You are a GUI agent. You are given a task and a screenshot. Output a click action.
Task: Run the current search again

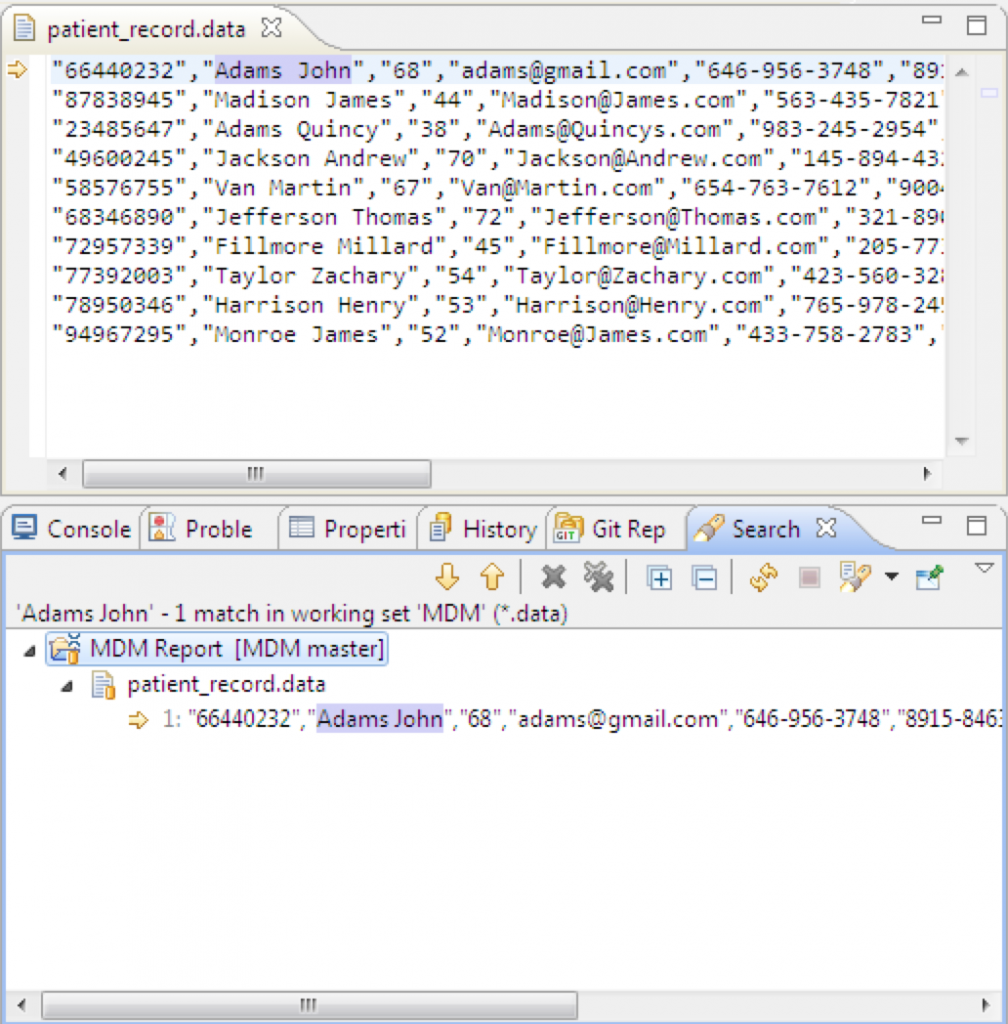tap(764, 577)
